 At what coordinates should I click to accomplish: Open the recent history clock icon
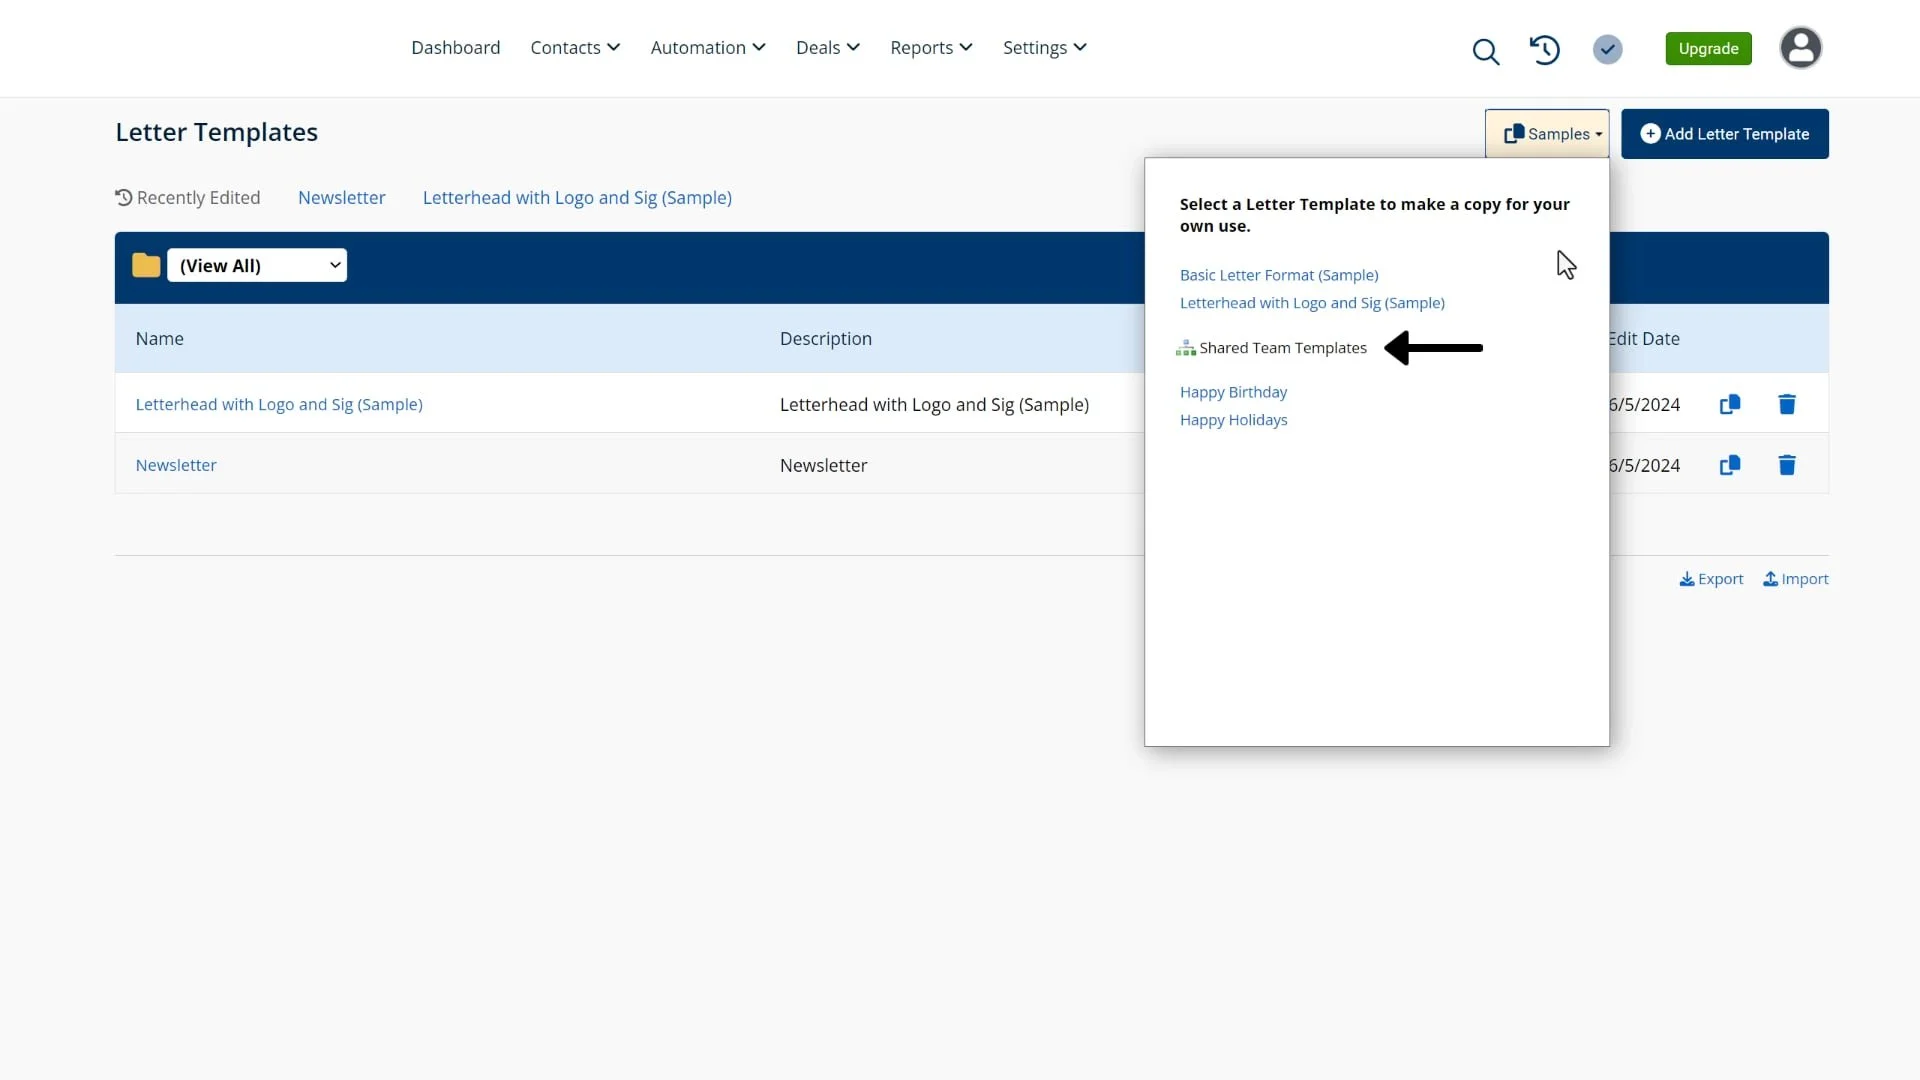pos(1544,49)
